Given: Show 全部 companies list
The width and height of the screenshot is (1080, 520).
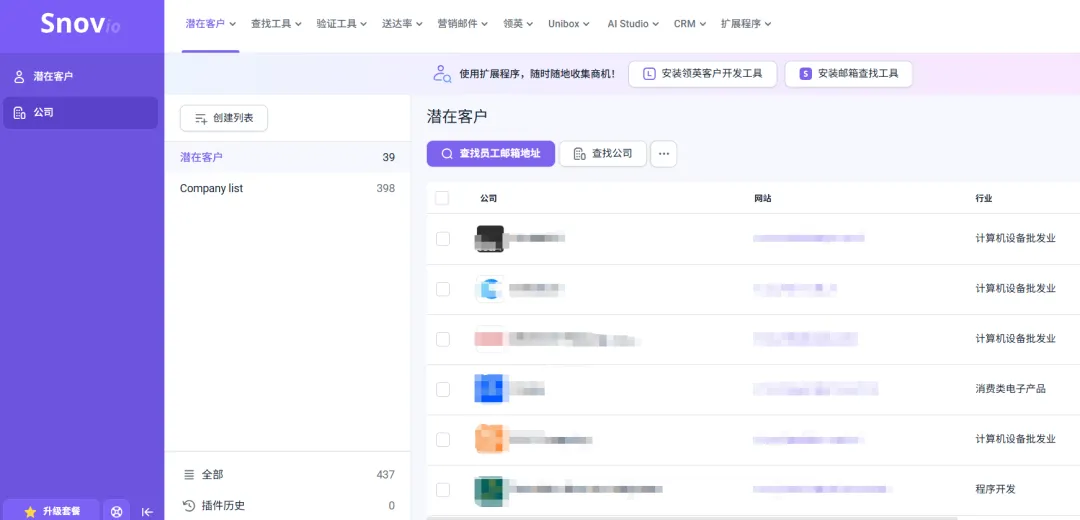Looking at the screenshot, I should (287, 475).
